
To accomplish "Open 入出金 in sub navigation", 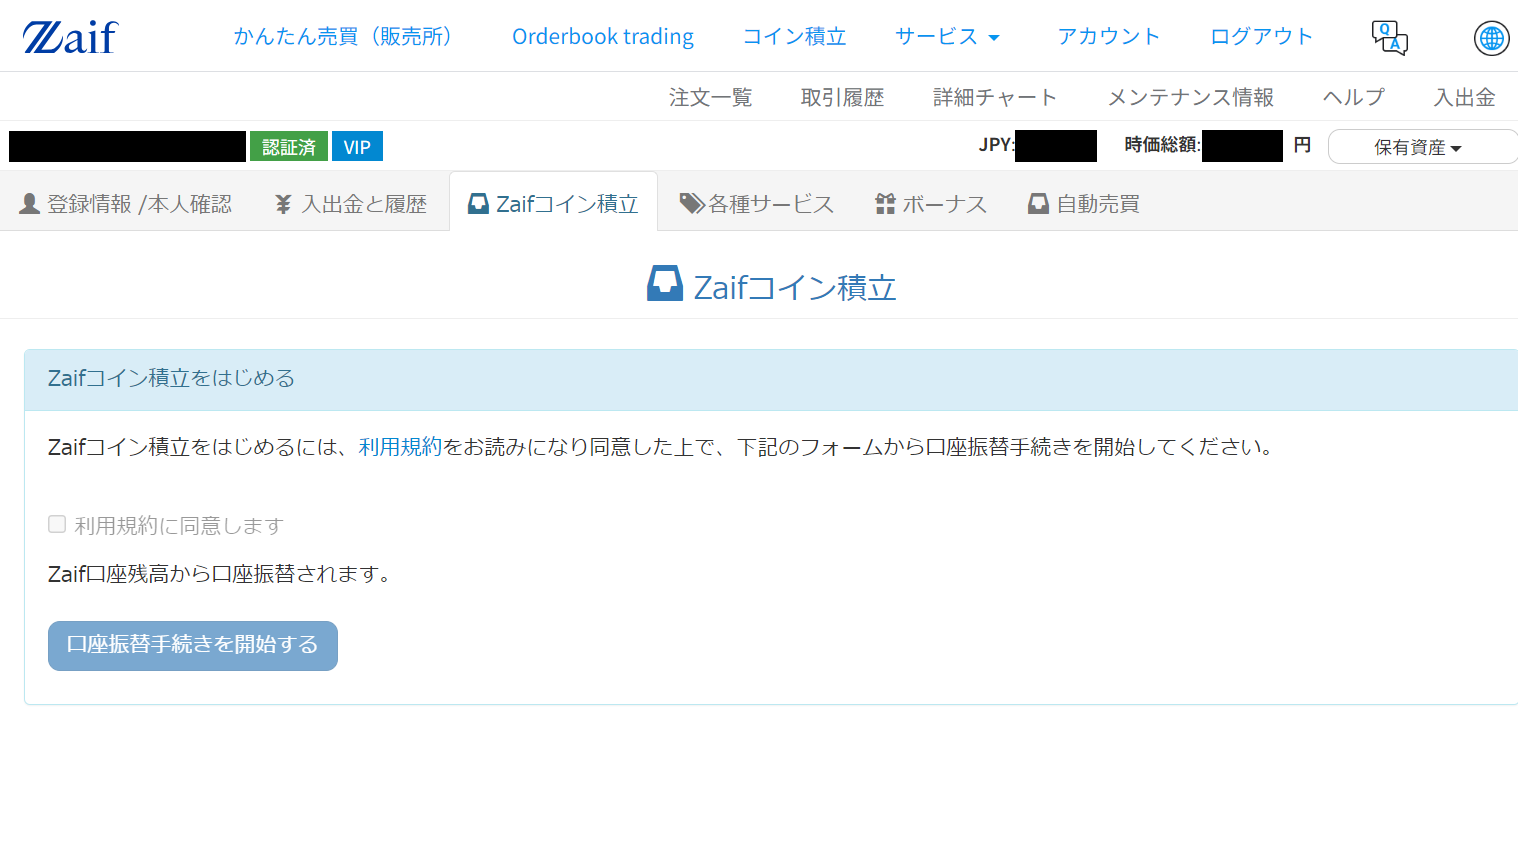I will 1464,97.
